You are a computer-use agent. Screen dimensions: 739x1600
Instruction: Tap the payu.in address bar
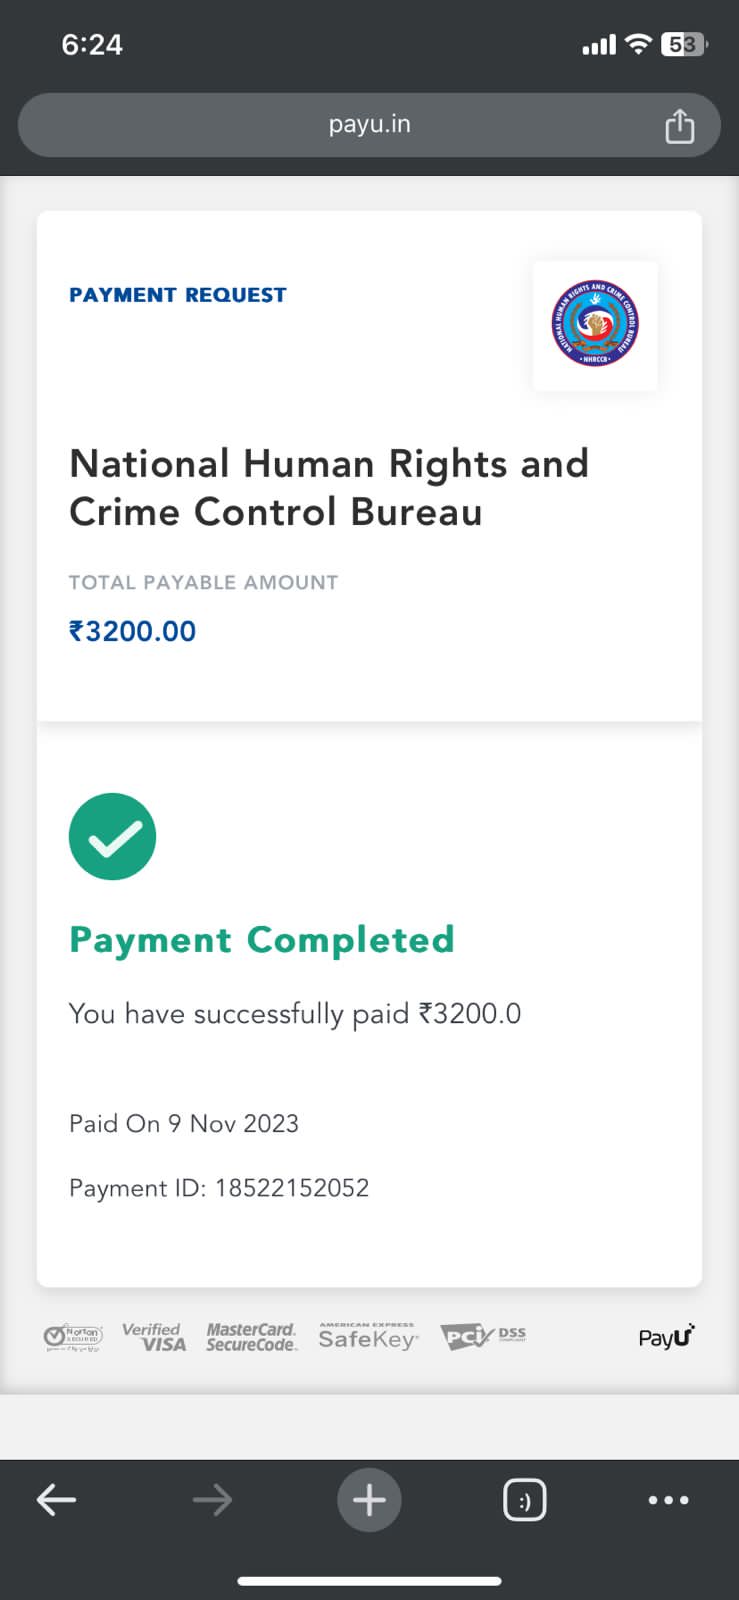point(369,125)
